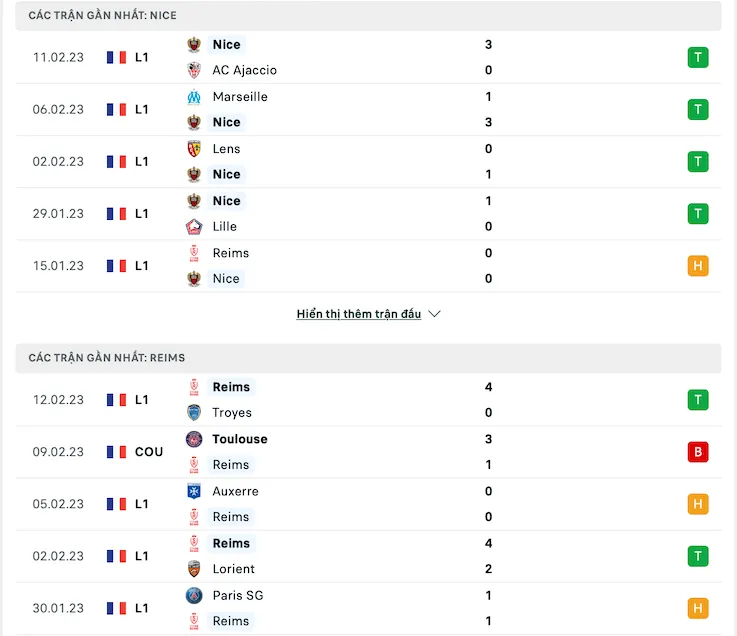Viewport: 737px width, 636px height.
Task: Click 'Hiển thị thêm trận đấu' link
Action: [359, 314]
